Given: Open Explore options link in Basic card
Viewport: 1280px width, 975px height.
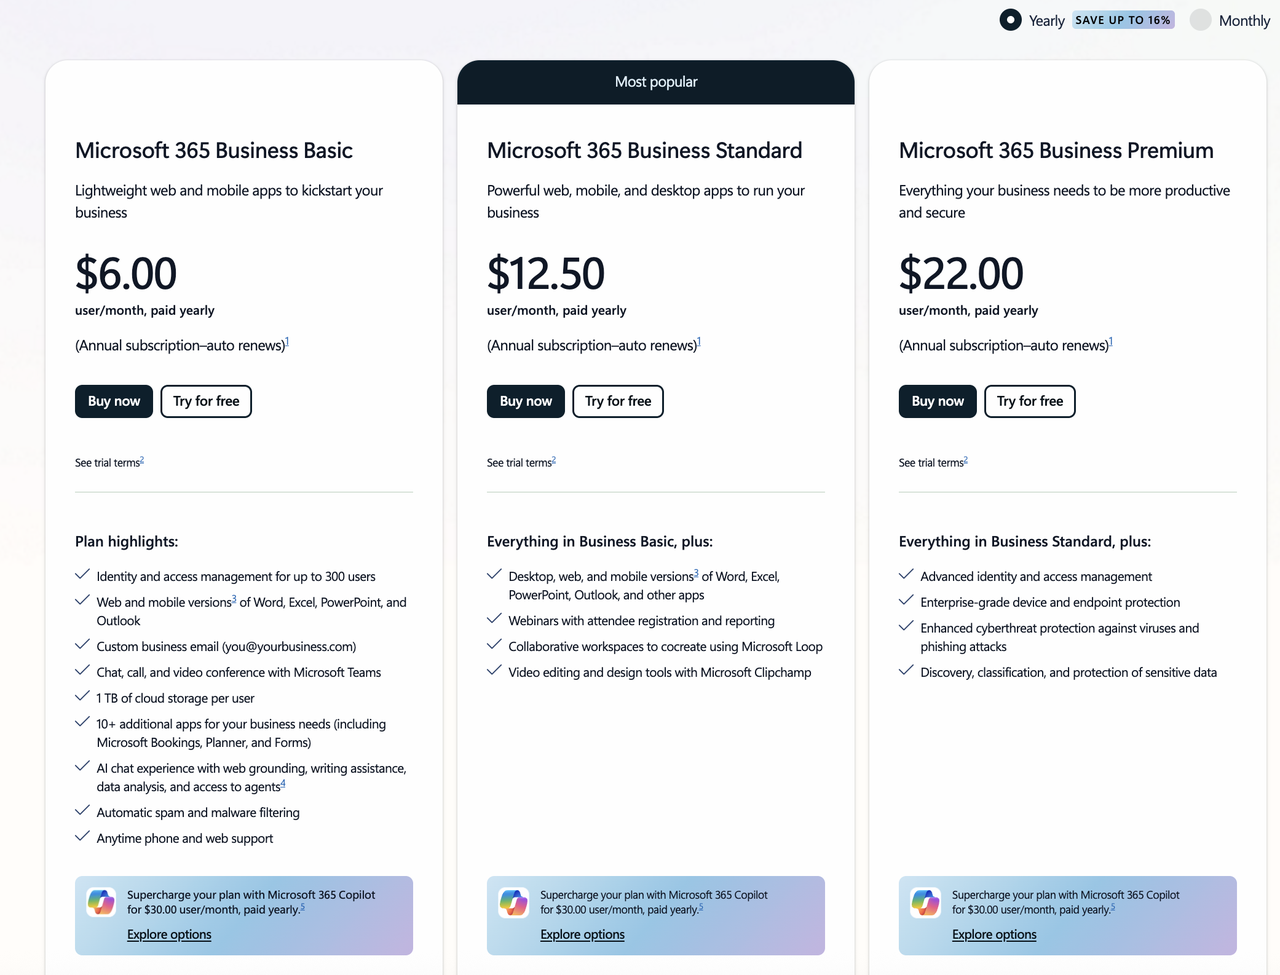Looking at the screenshot, I should click(169, 934).
